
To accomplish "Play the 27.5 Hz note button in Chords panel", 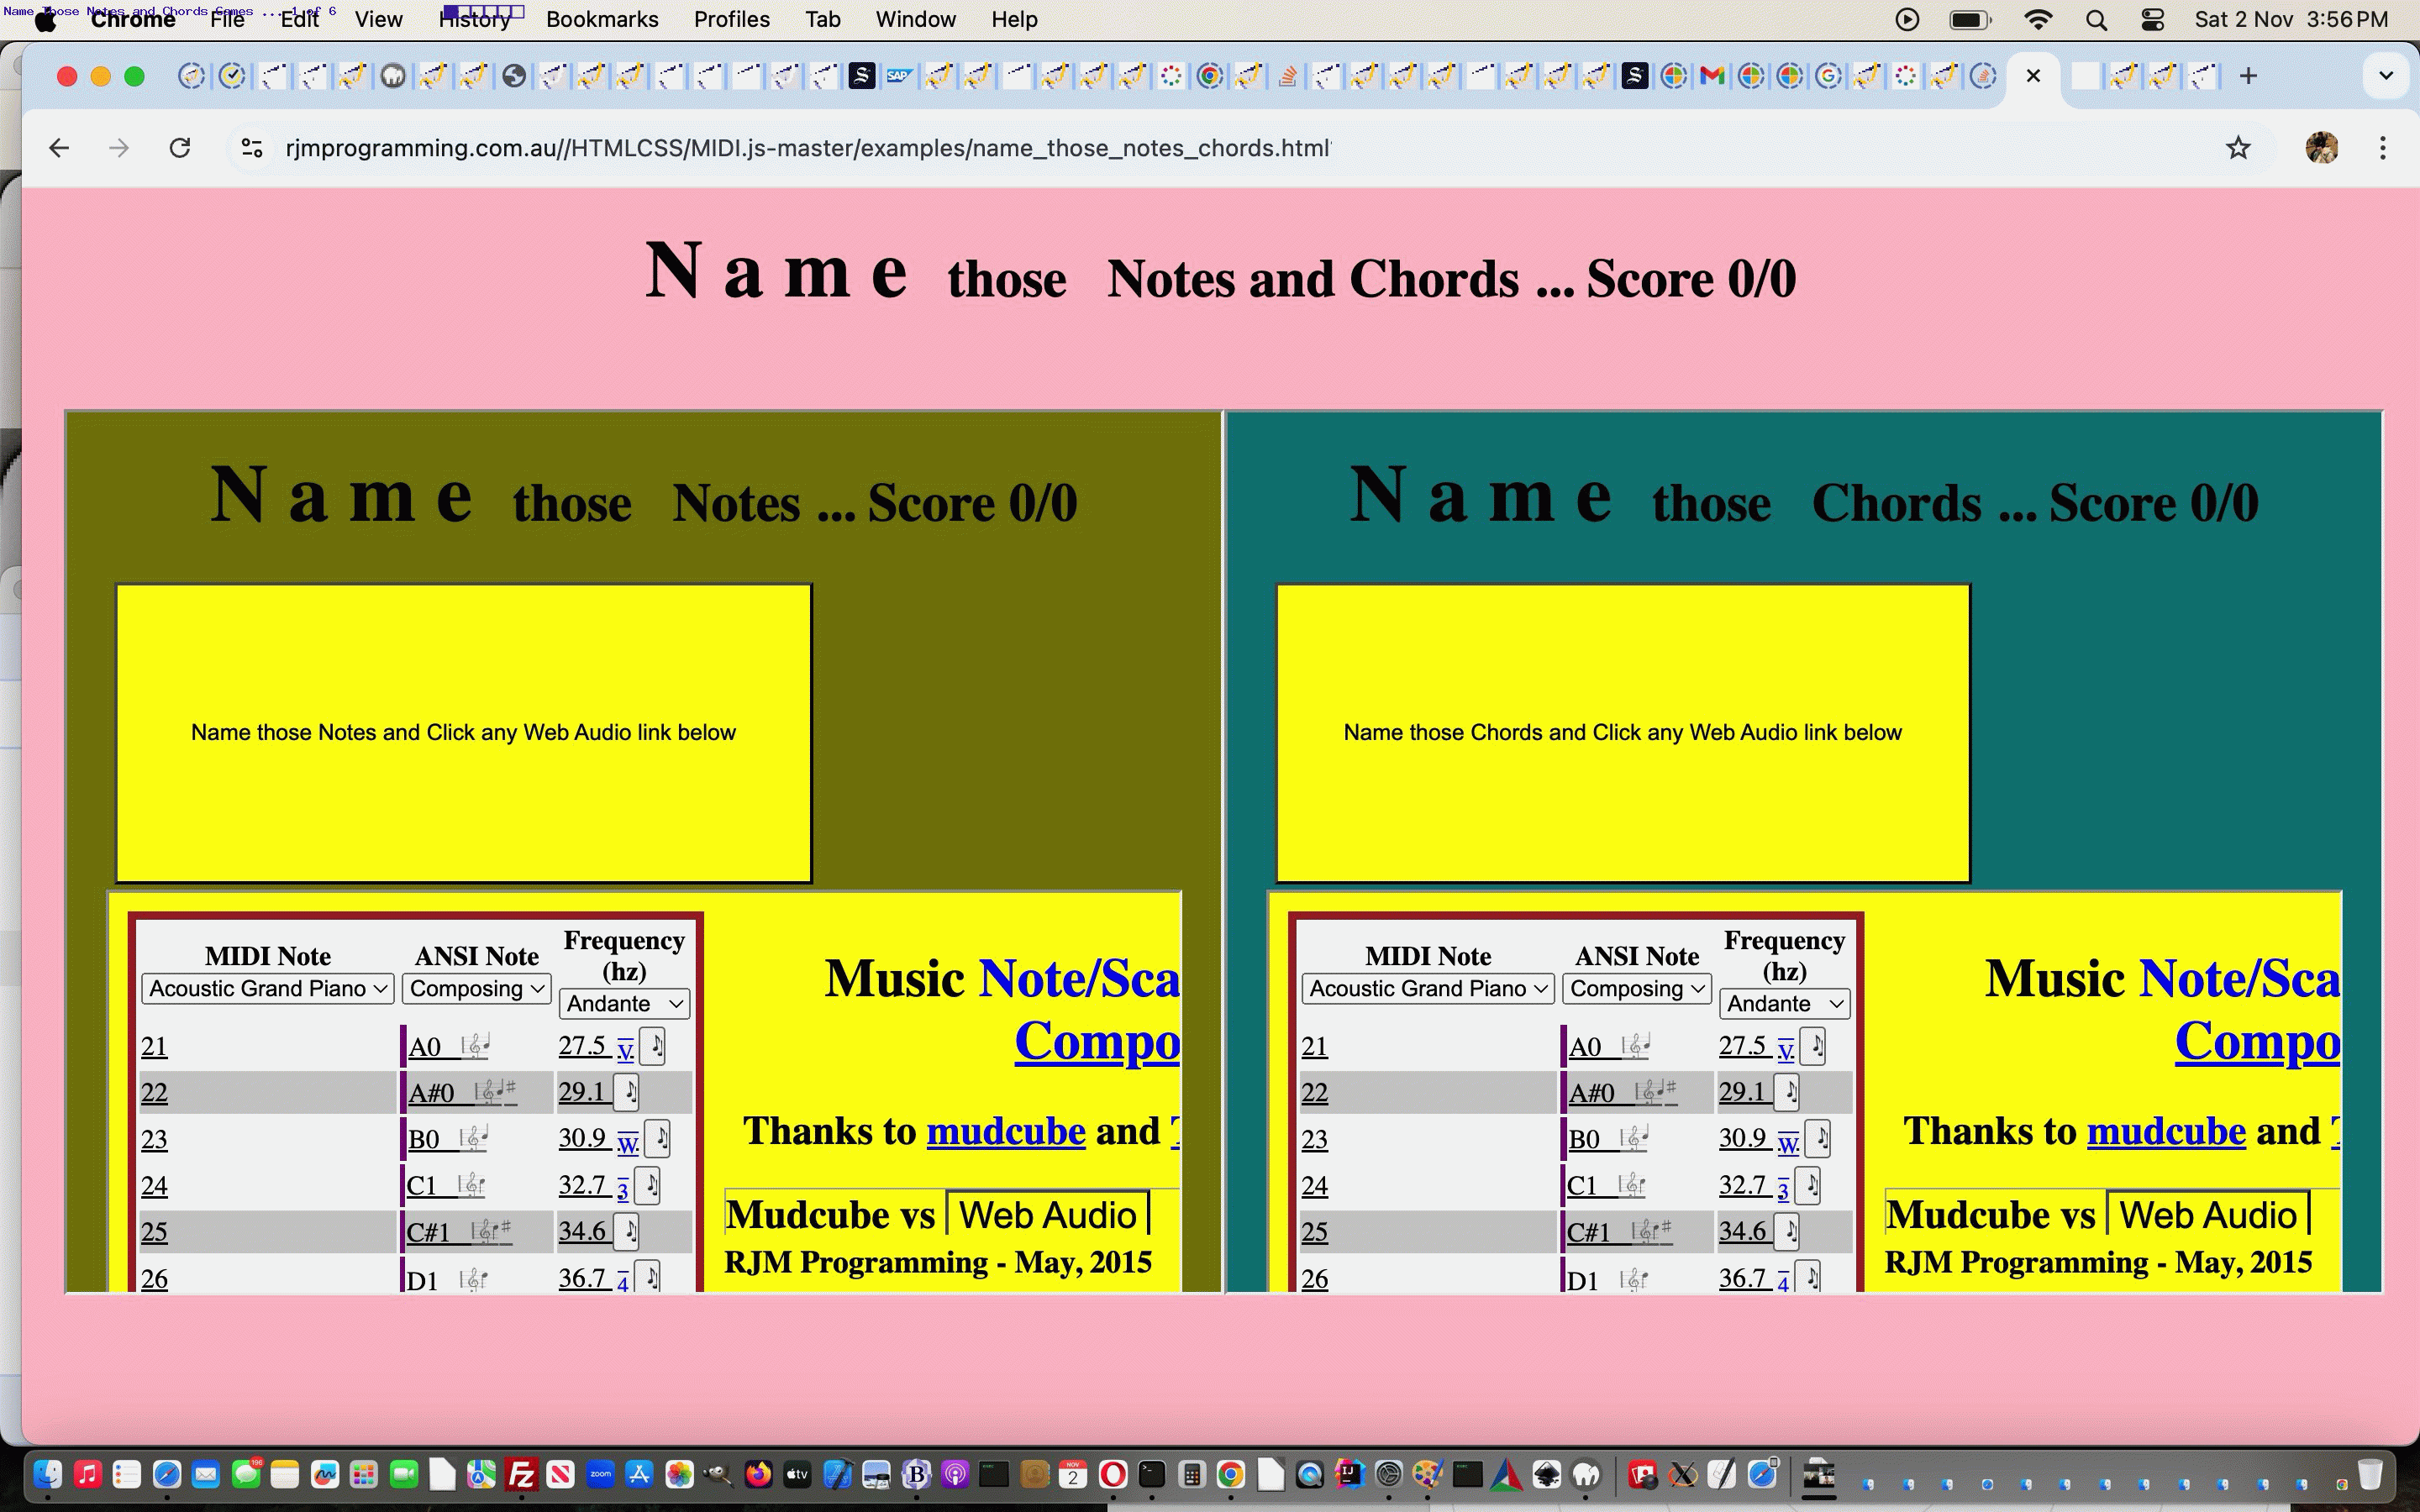I will [x=1813, y=1046].
